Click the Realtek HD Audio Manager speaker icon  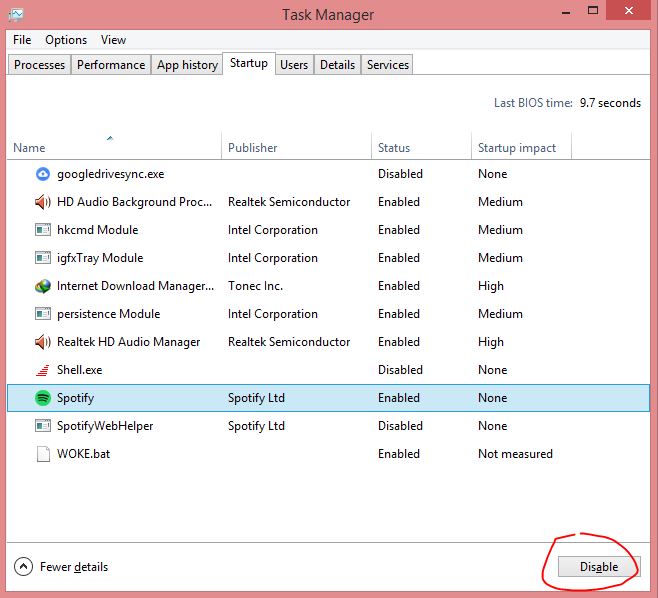(43, 342)
